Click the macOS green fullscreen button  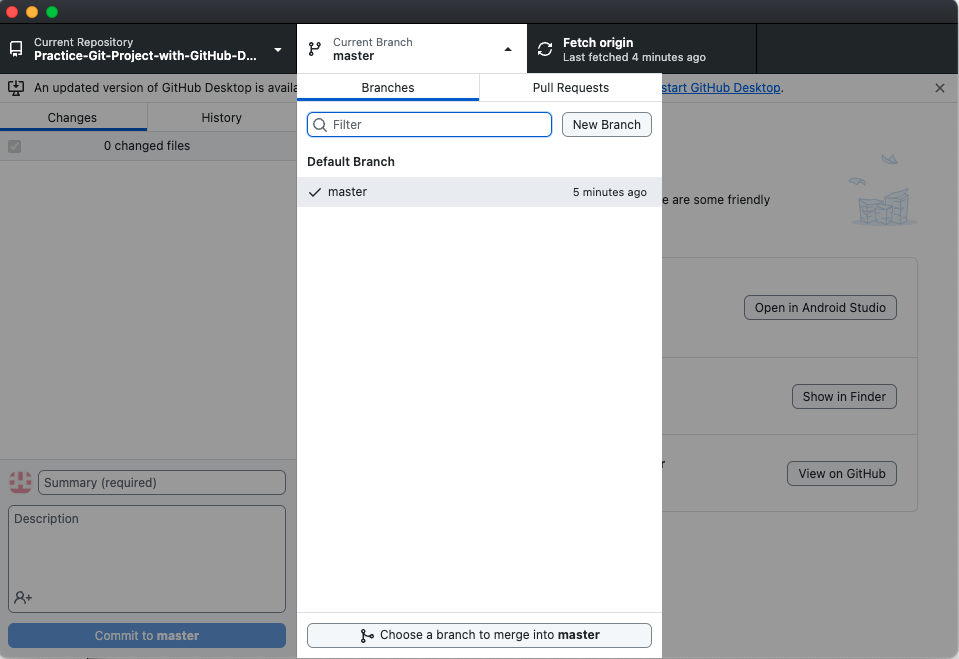coord(52,12)
